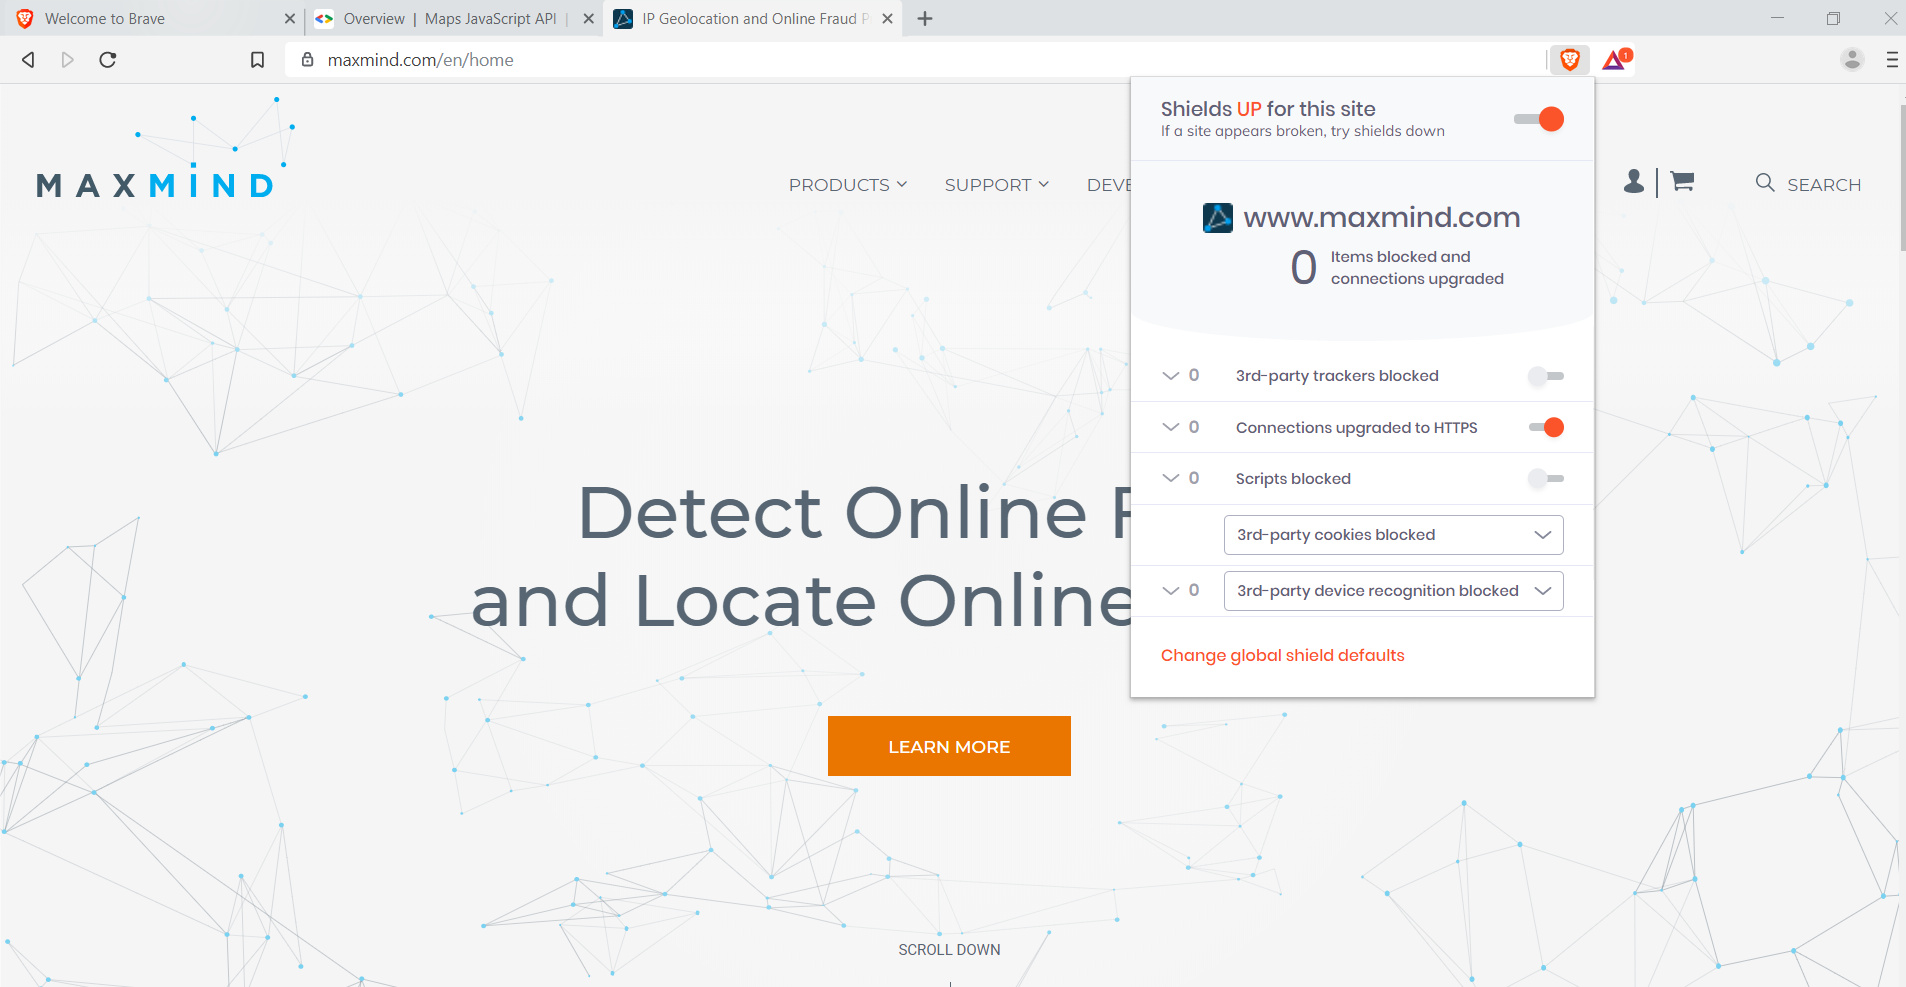Expand the Connections upgraded to HTTPS details

coord(1171,428)
